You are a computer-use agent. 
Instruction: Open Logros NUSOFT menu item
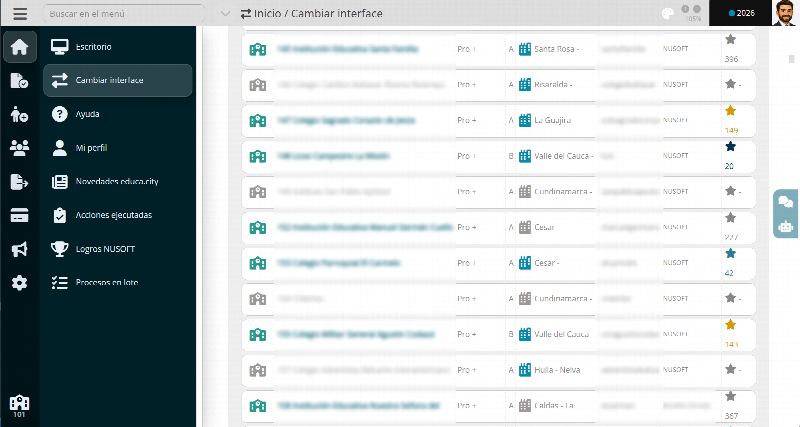117,249
